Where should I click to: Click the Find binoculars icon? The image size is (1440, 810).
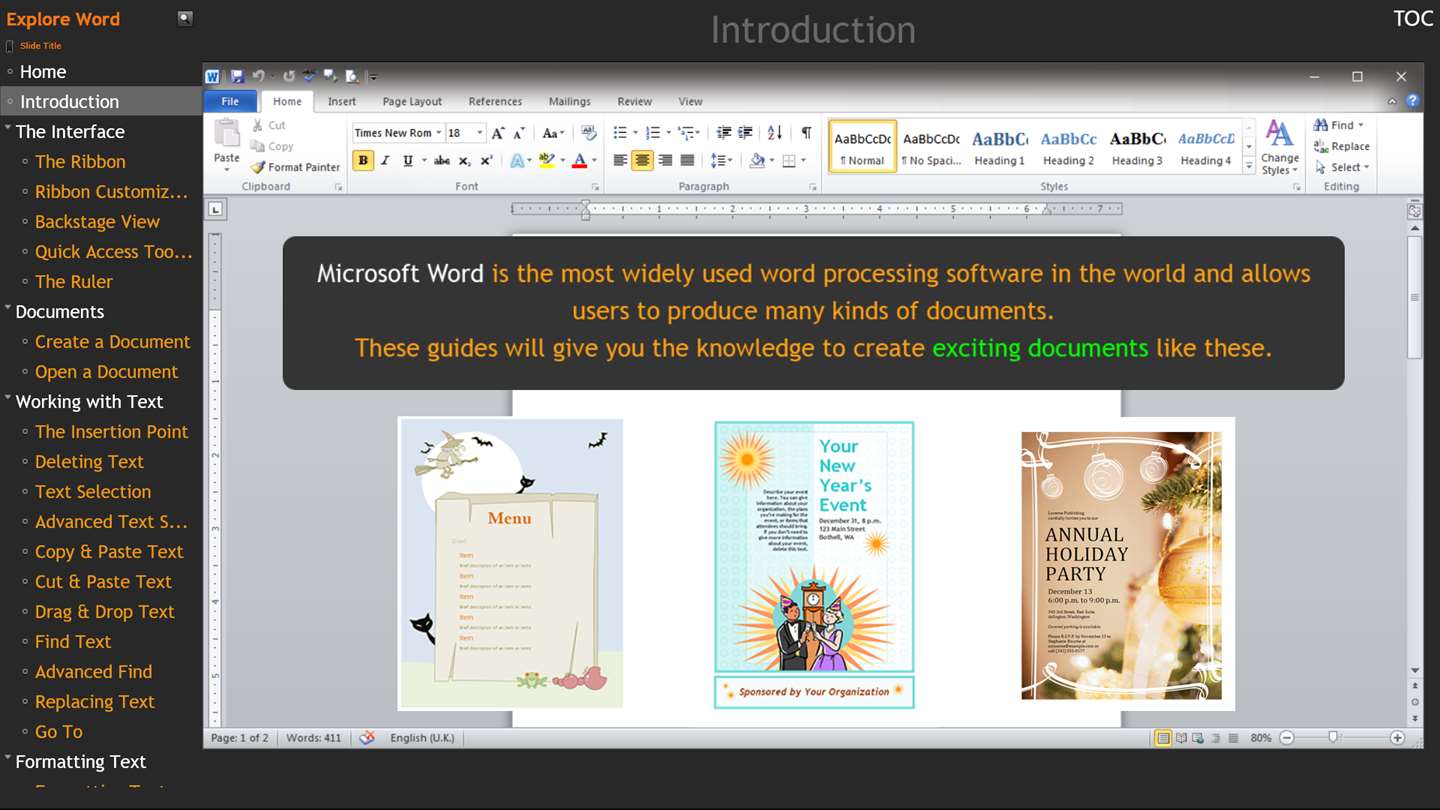pyautogui.click(x=1321, y=125)
